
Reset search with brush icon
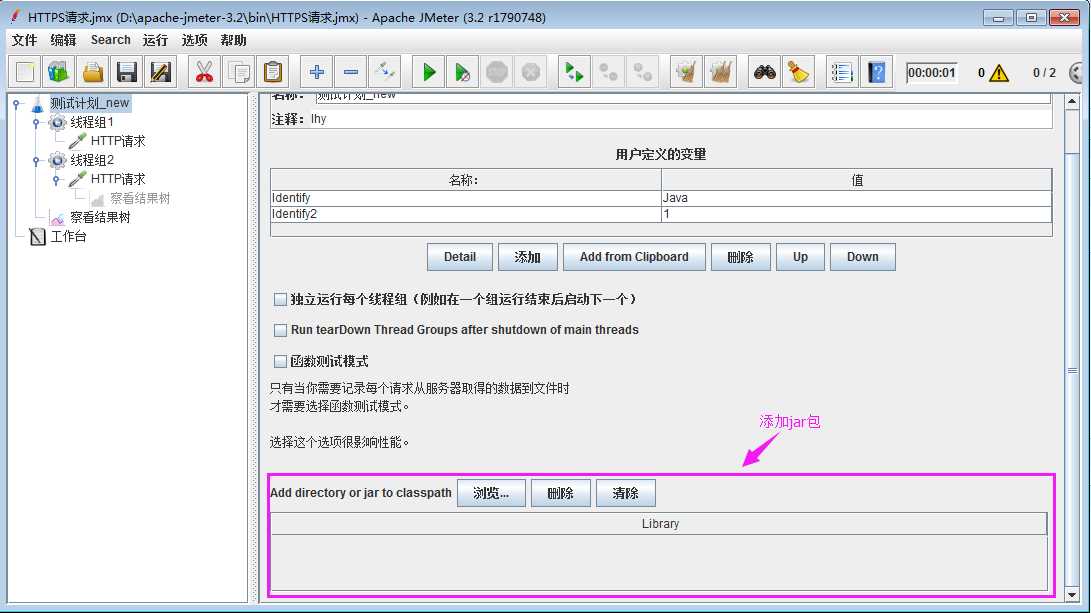[798, 72]
